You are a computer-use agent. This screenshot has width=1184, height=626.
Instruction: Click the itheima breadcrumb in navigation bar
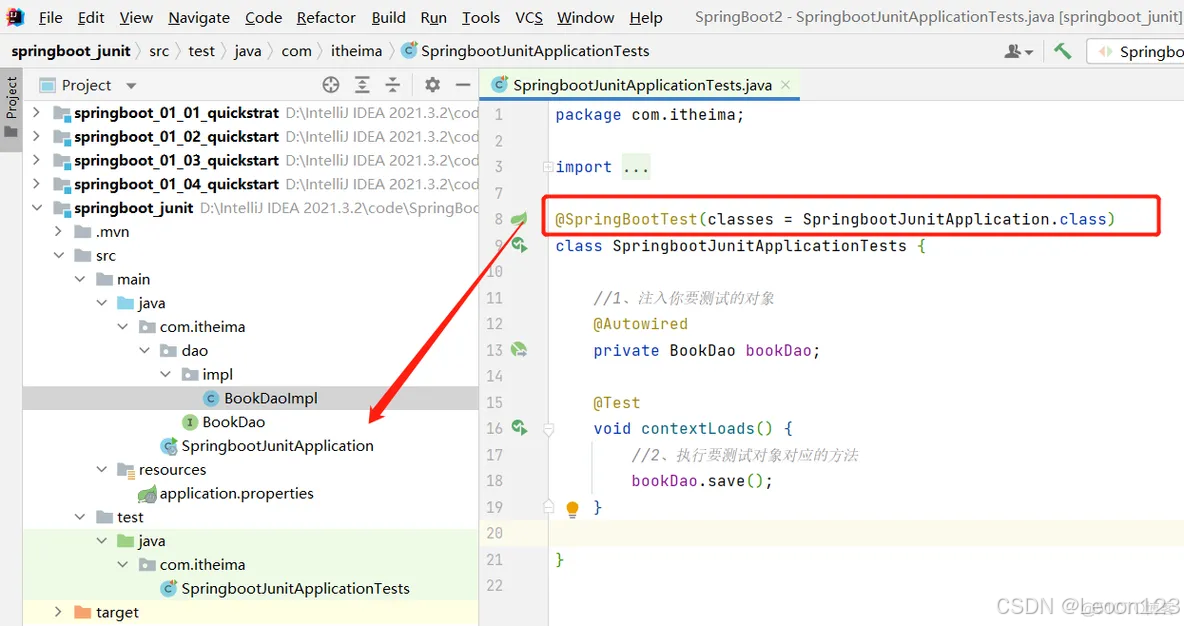click(x=356, y=51)
